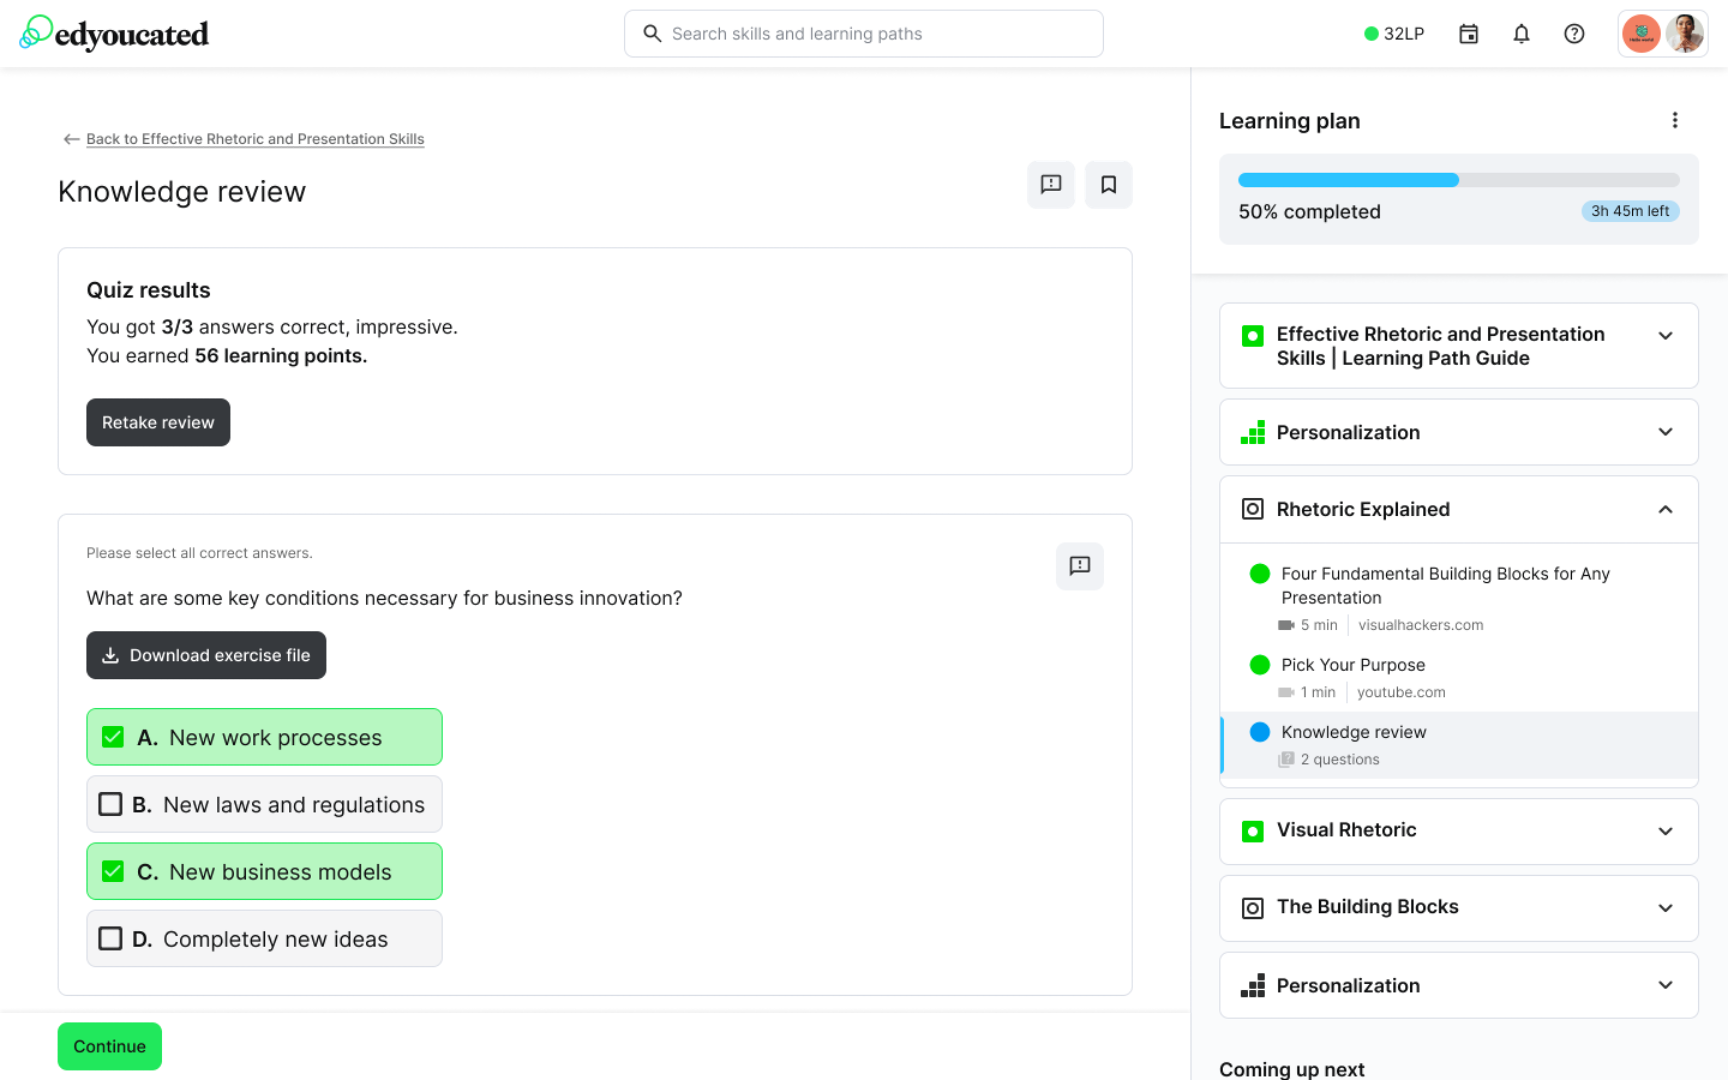Open the calendar icon in the top bar
1728x1080 pixels.
pos(1468,33)
